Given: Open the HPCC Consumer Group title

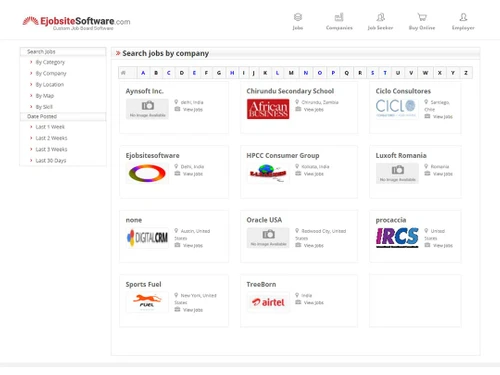Looking at the screenshot, I should tap(283, 156).
